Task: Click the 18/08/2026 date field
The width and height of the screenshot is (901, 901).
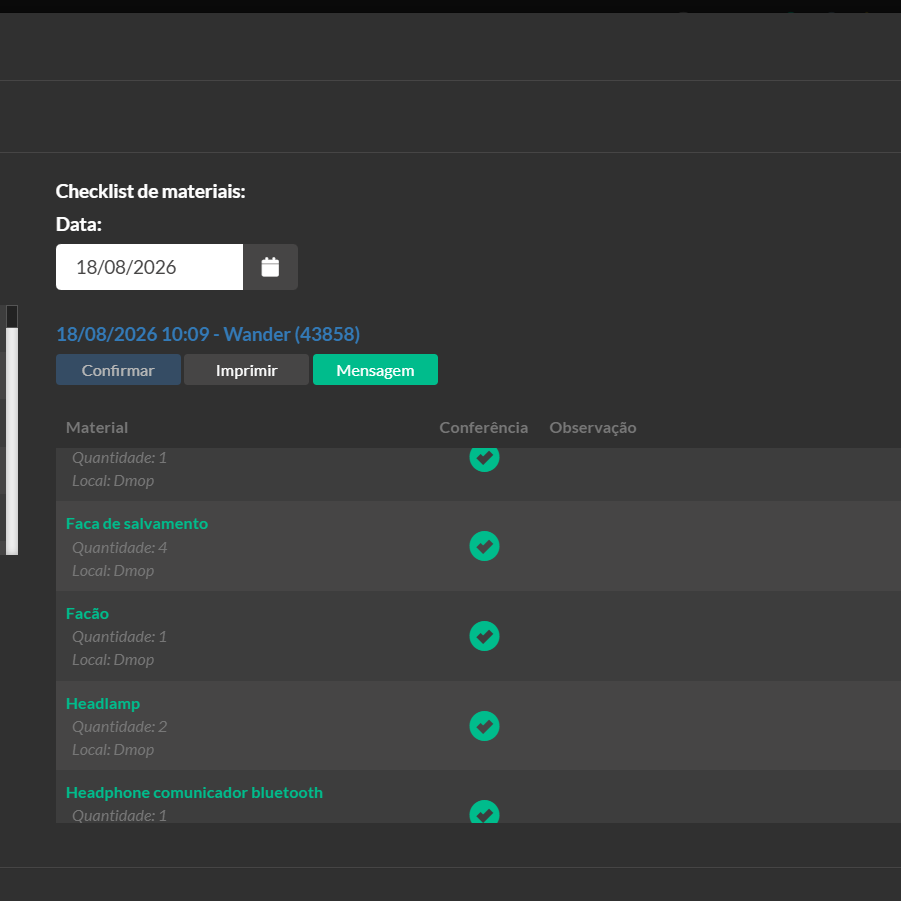Action: [x=149, y=267]
